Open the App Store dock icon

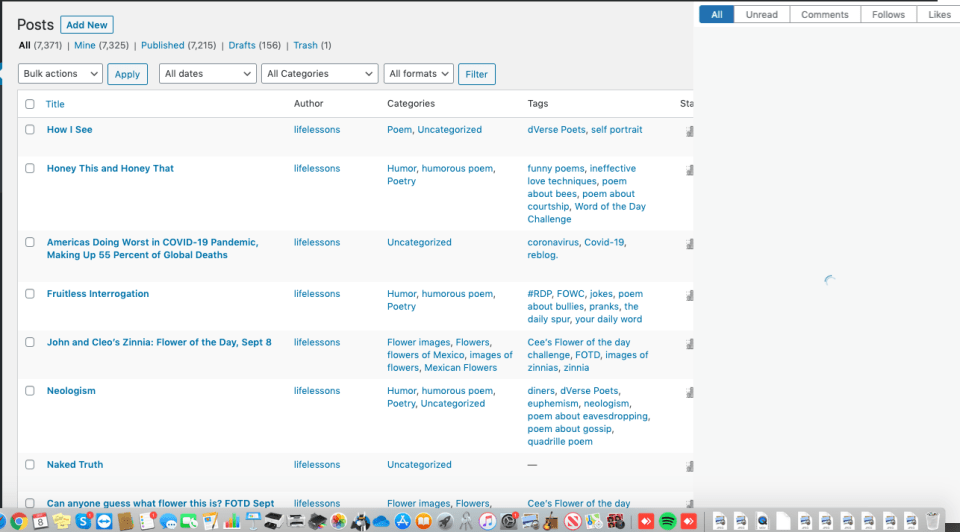point(402,521)
